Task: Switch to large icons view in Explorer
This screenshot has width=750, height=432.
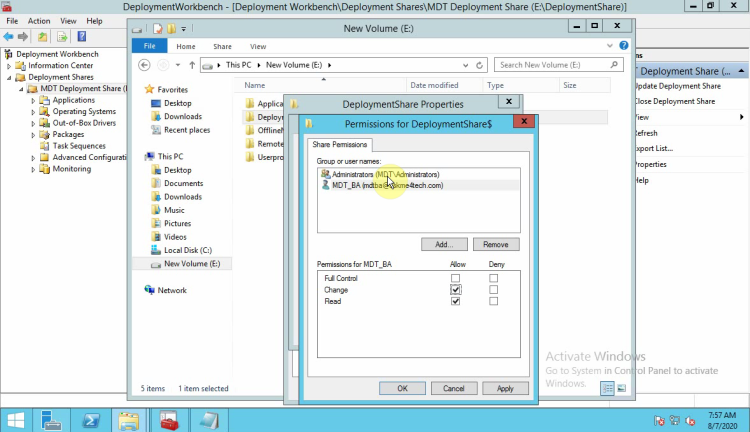Action: (x=621, y=388)
